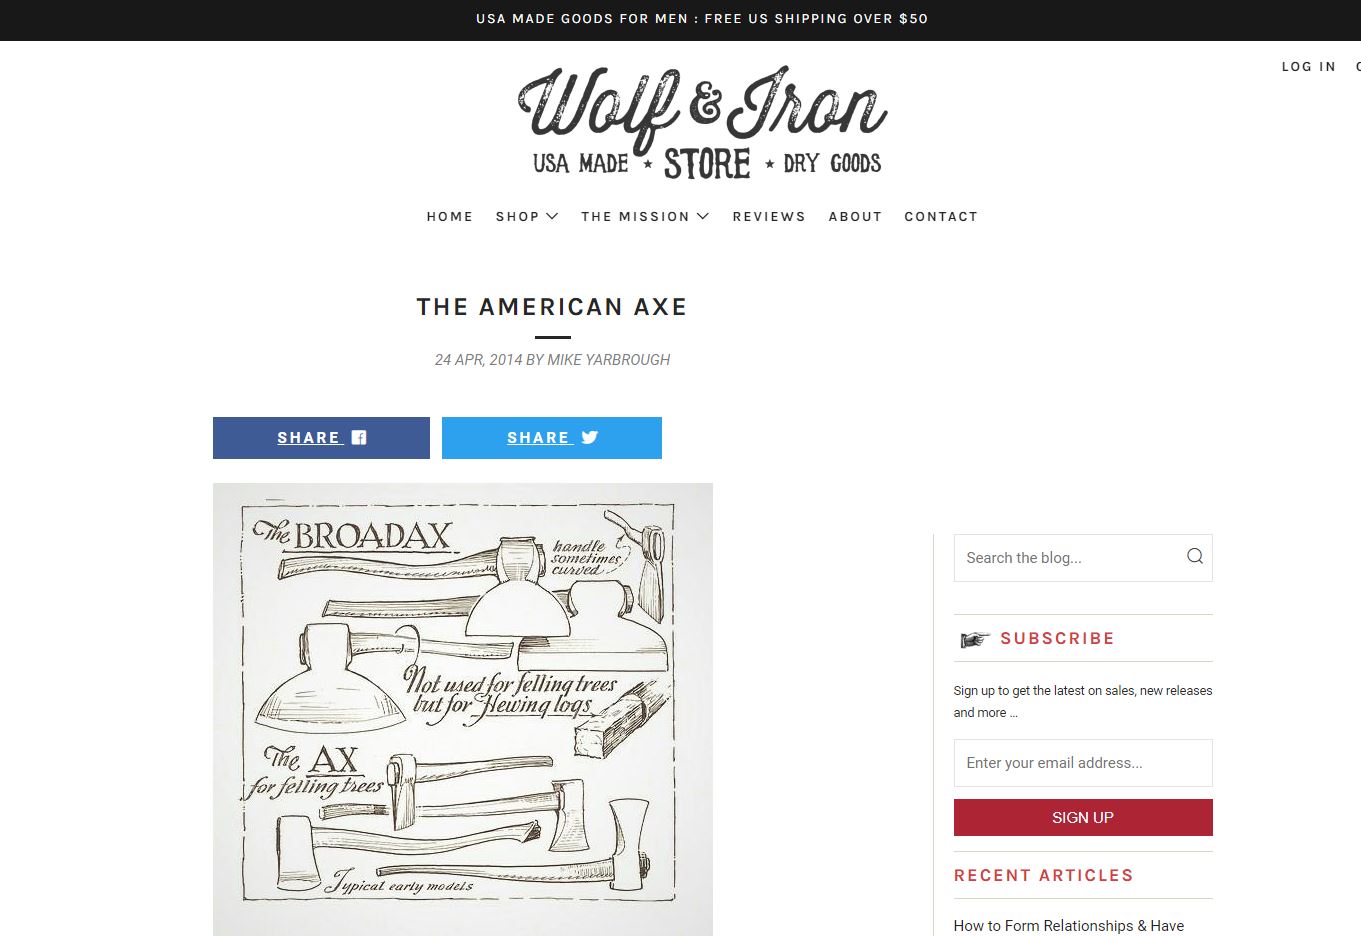Screen dimensions: 1361x936
Task: Click the Wolf & Iron Store logo
Action: click(x=703, y=123)
